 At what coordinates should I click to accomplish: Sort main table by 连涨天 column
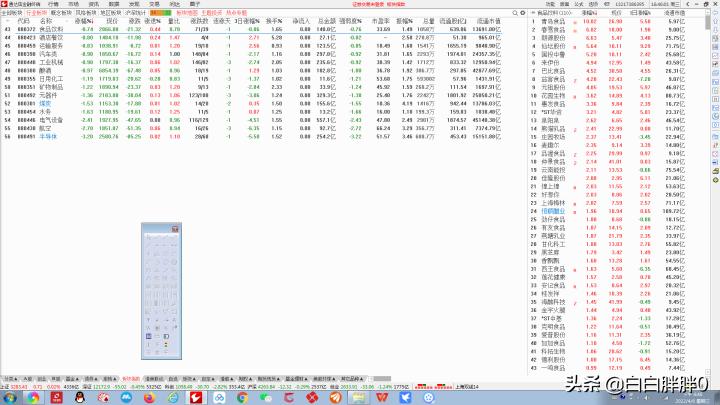[222, 21]
